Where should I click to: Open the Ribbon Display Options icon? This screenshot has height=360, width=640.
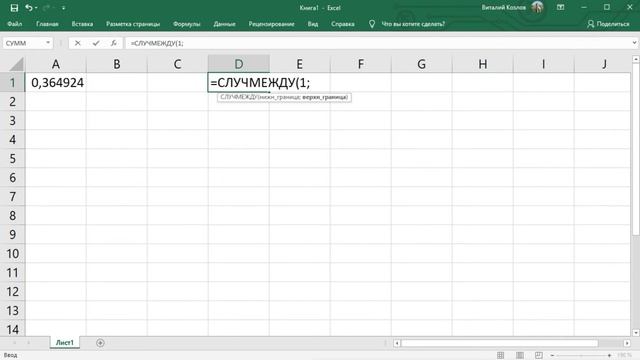[x=560, y=7]
